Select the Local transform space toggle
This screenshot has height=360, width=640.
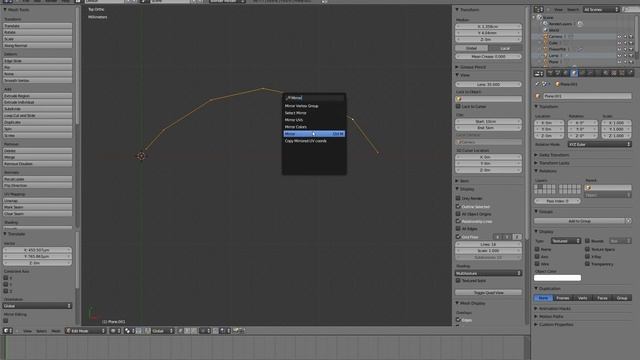click(505, 48)
